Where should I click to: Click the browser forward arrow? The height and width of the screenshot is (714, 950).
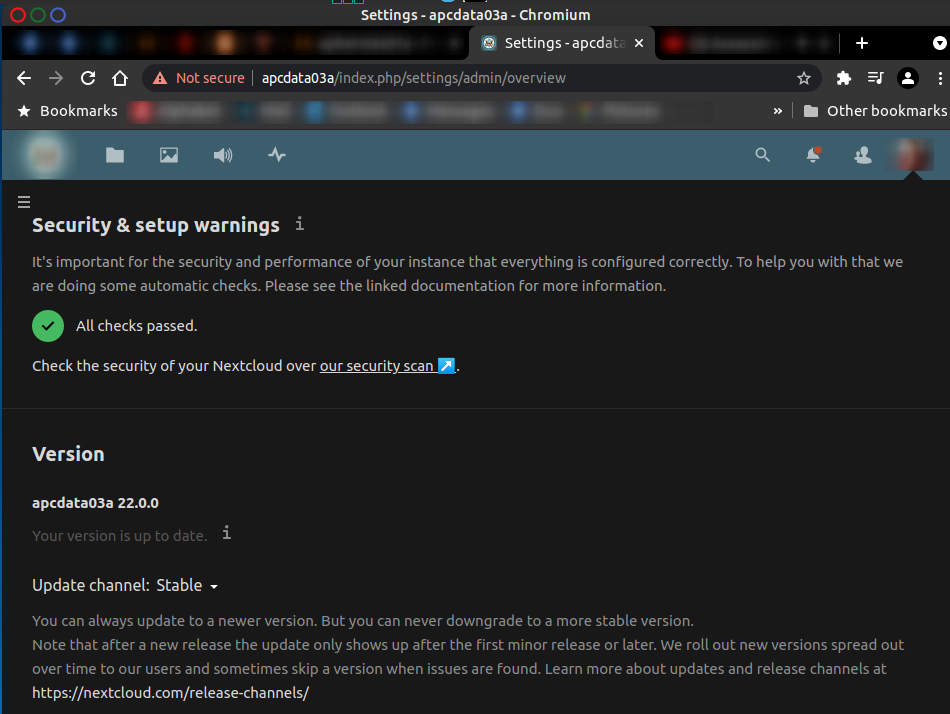coord(56,78)
